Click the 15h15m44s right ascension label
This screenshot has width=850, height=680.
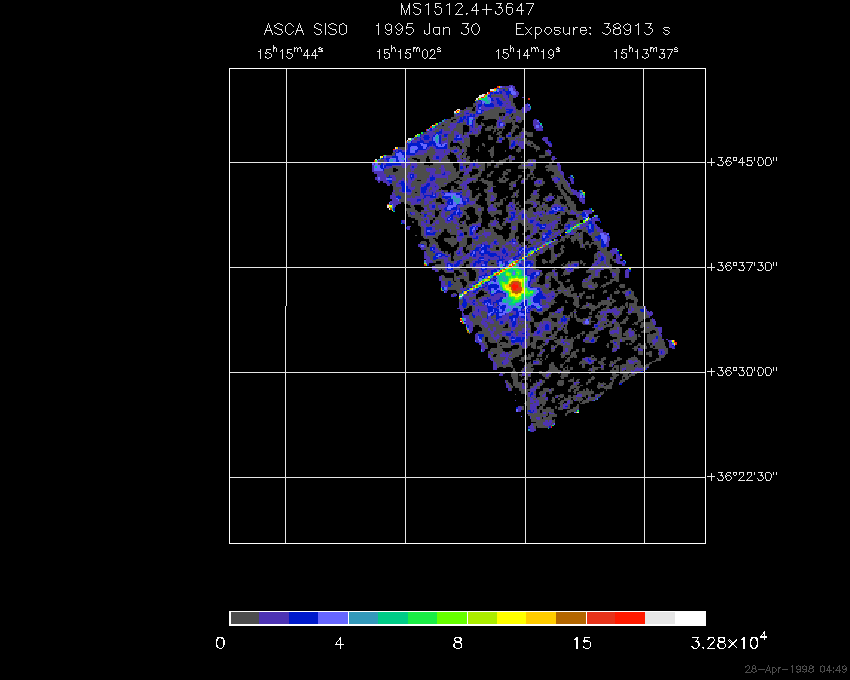click(289, 54)
